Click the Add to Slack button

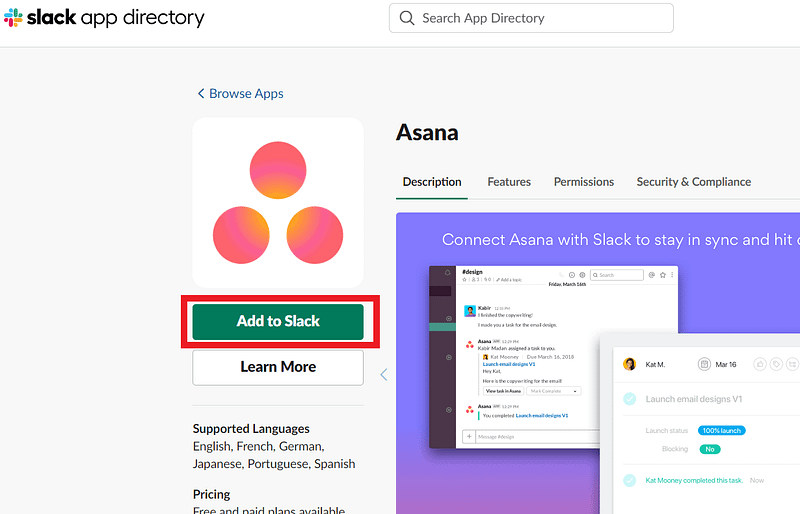tap(278, 322)
